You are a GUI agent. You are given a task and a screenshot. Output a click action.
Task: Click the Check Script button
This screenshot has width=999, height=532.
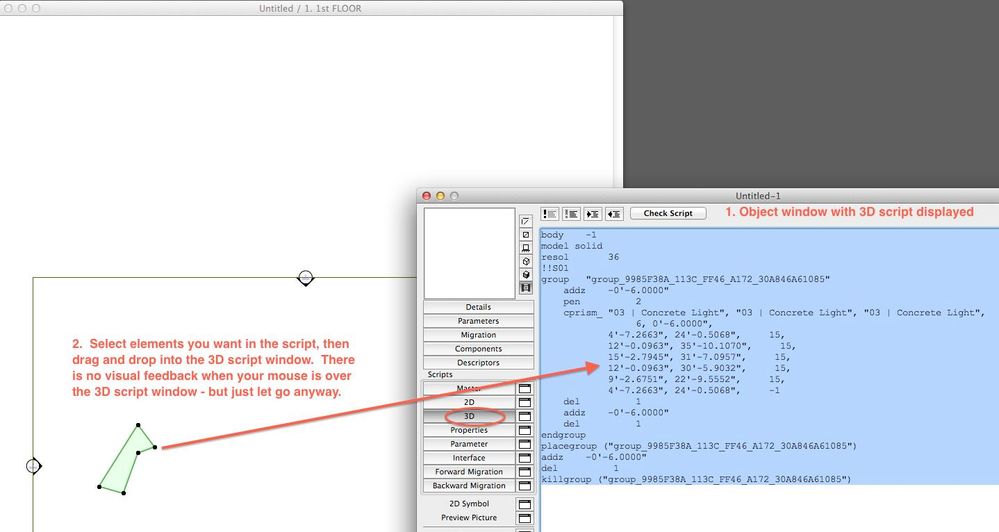point(668,213)
